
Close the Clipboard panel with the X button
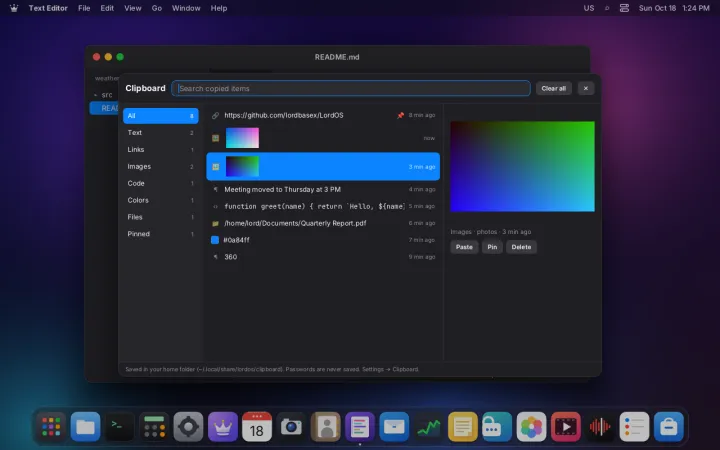point(585,89)
